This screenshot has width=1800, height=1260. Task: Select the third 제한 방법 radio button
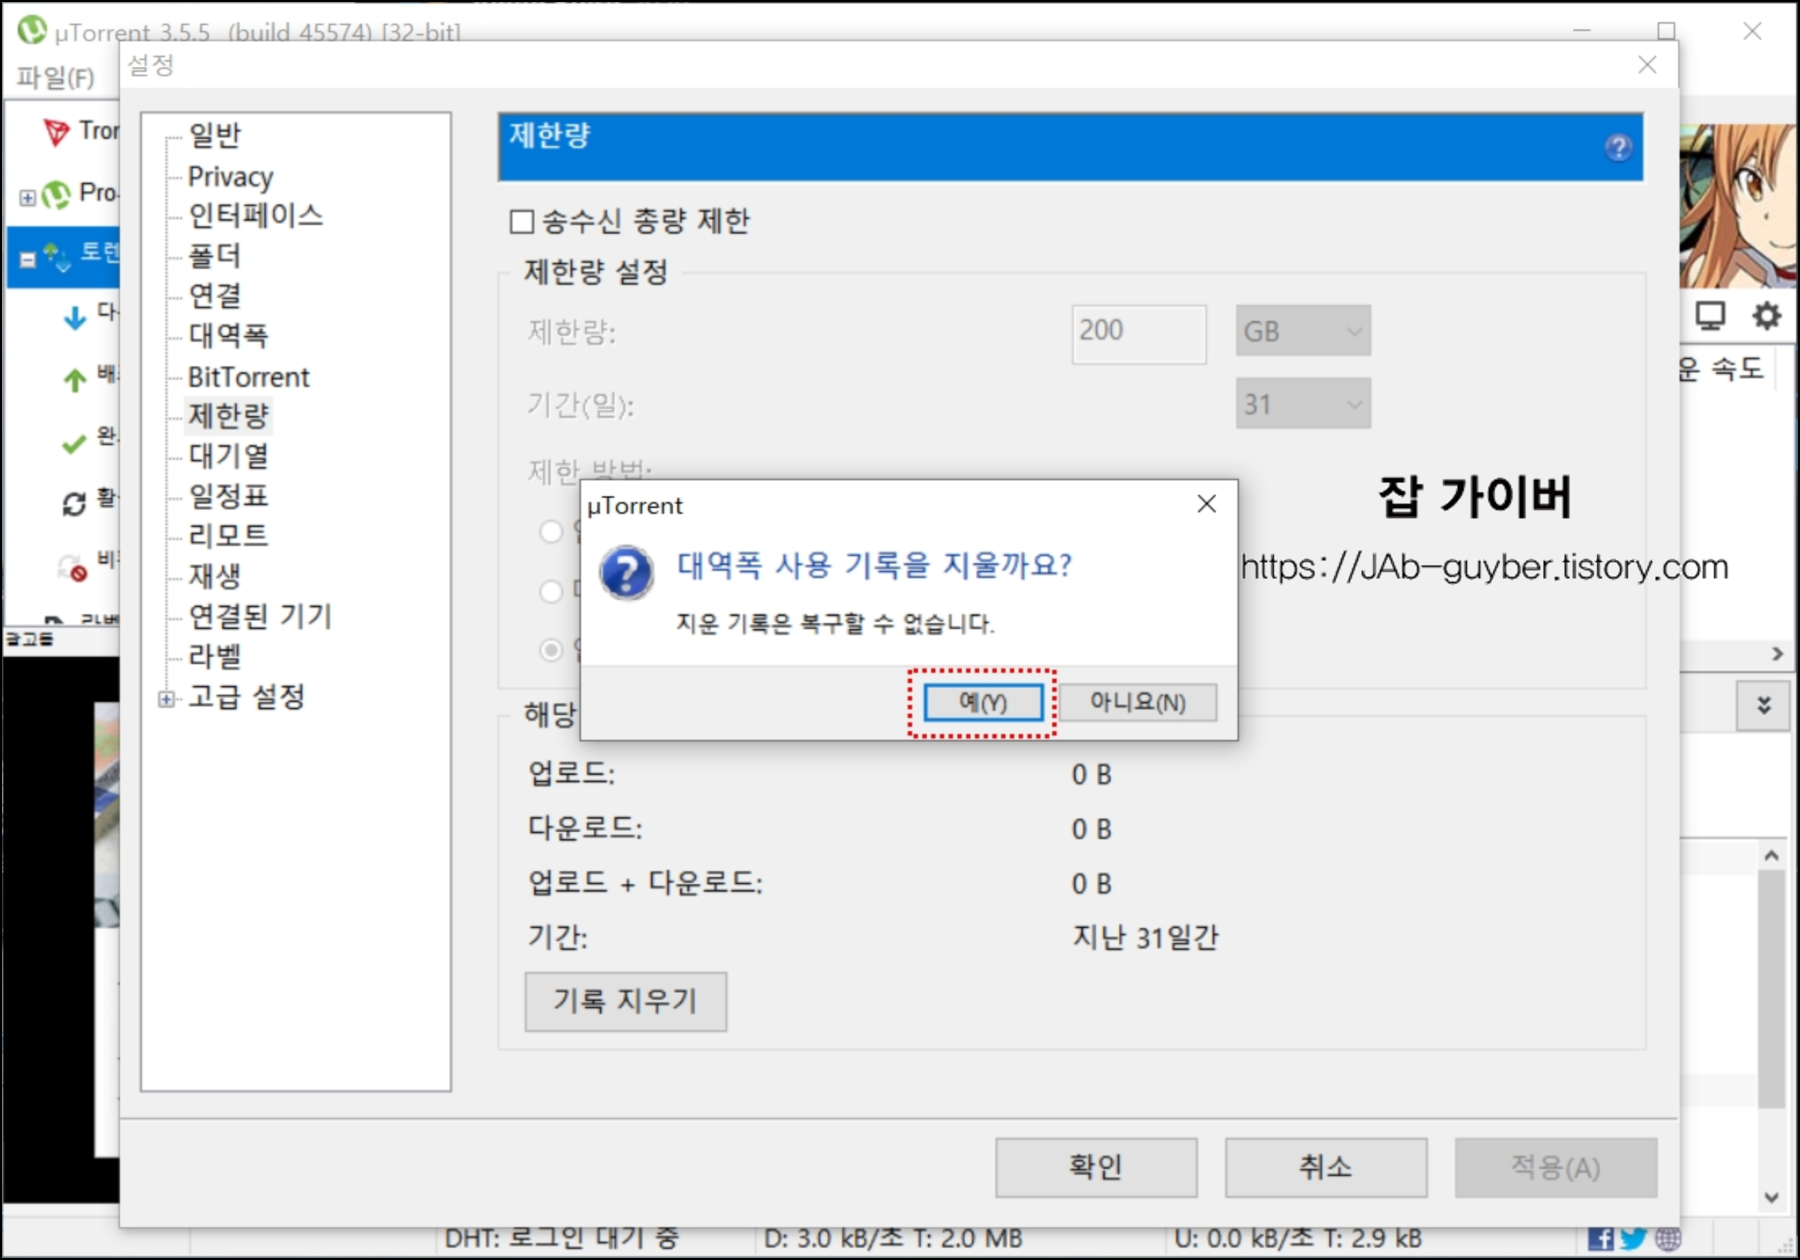pyautogui.click(x=551, y=650)
